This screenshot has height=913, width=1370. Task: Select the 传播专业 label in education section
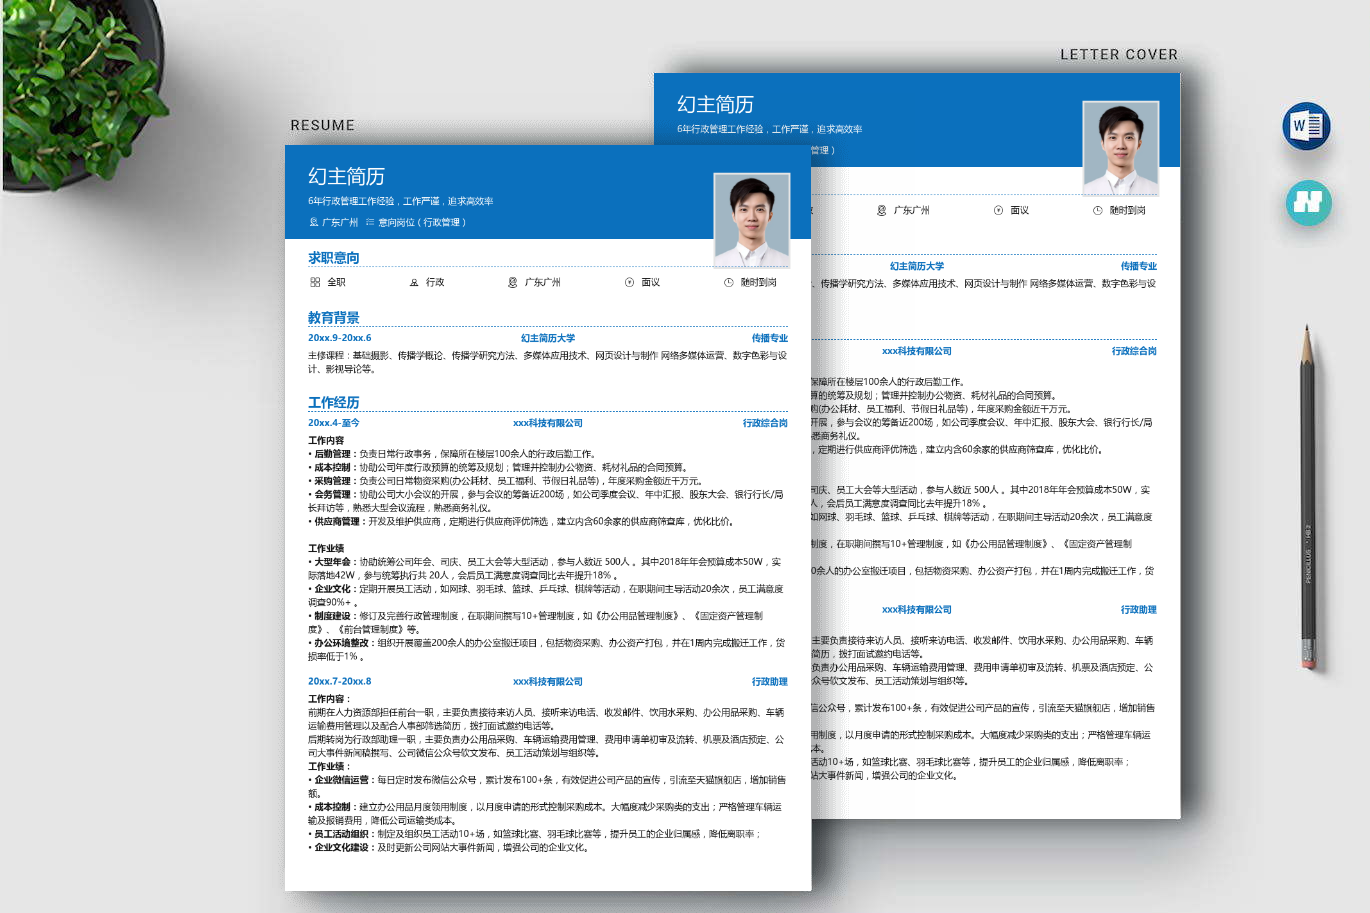click(x=771, y=338)
